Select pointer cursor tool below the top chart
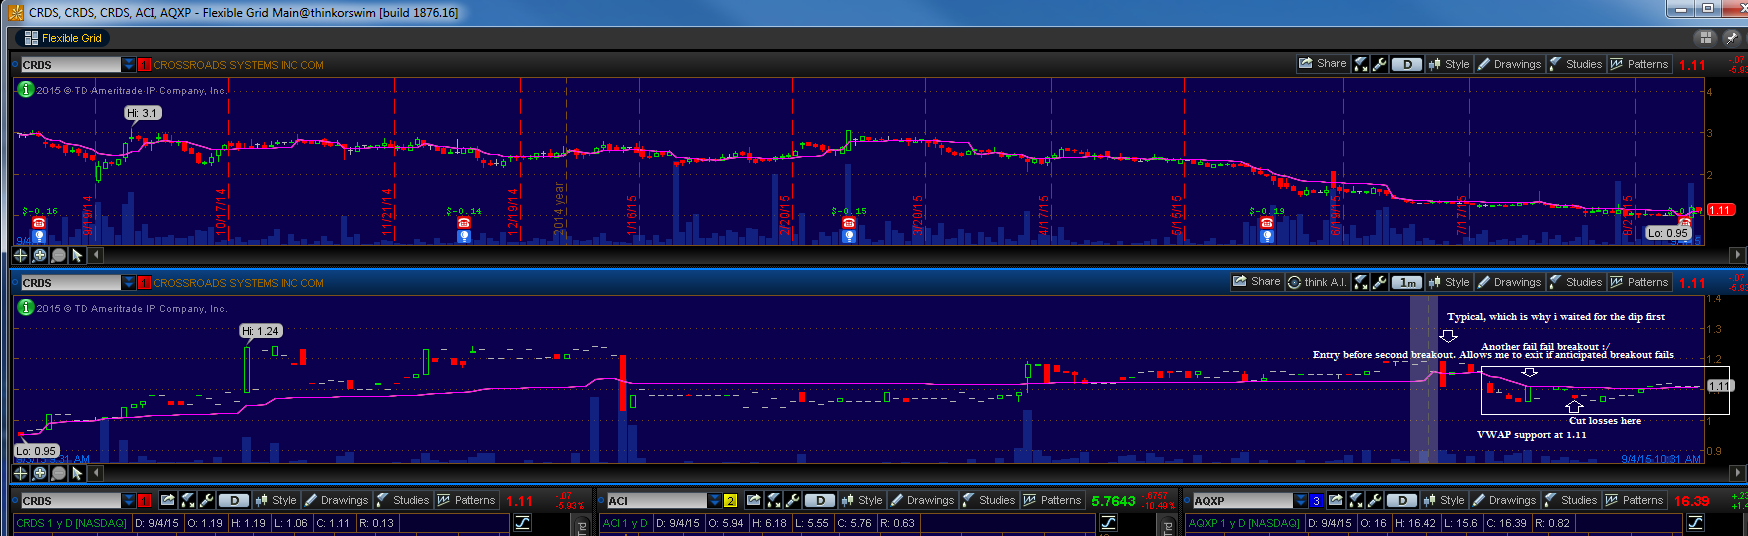1748x536 pixels. pyautogui.click(x=77, y=255)
